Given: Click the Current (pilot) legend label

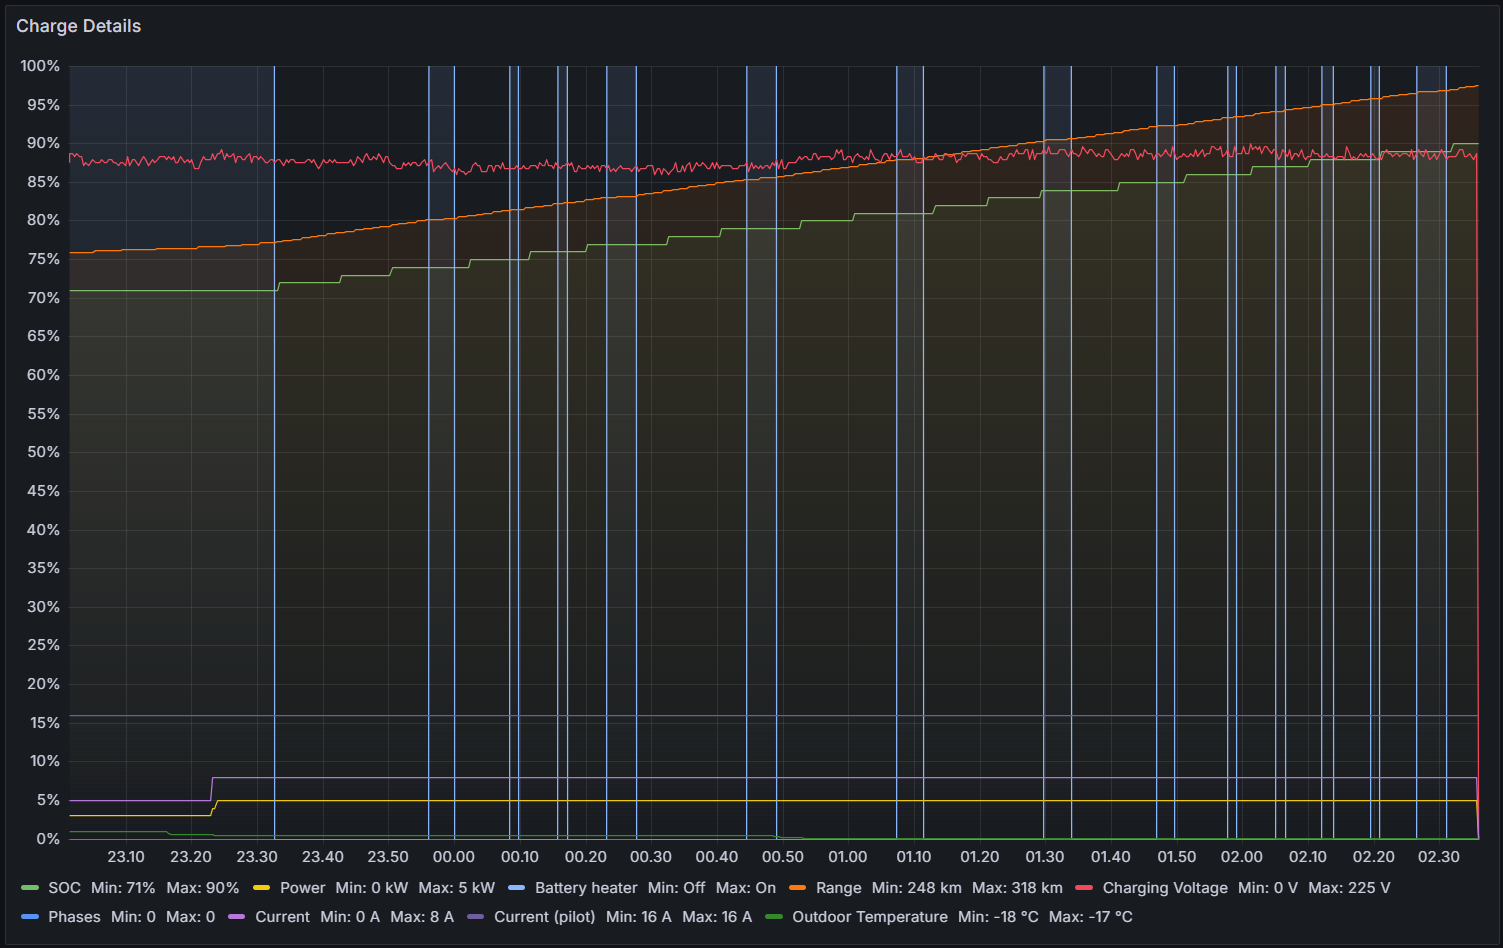Looking at the screenshot, I should pos(544,917).
